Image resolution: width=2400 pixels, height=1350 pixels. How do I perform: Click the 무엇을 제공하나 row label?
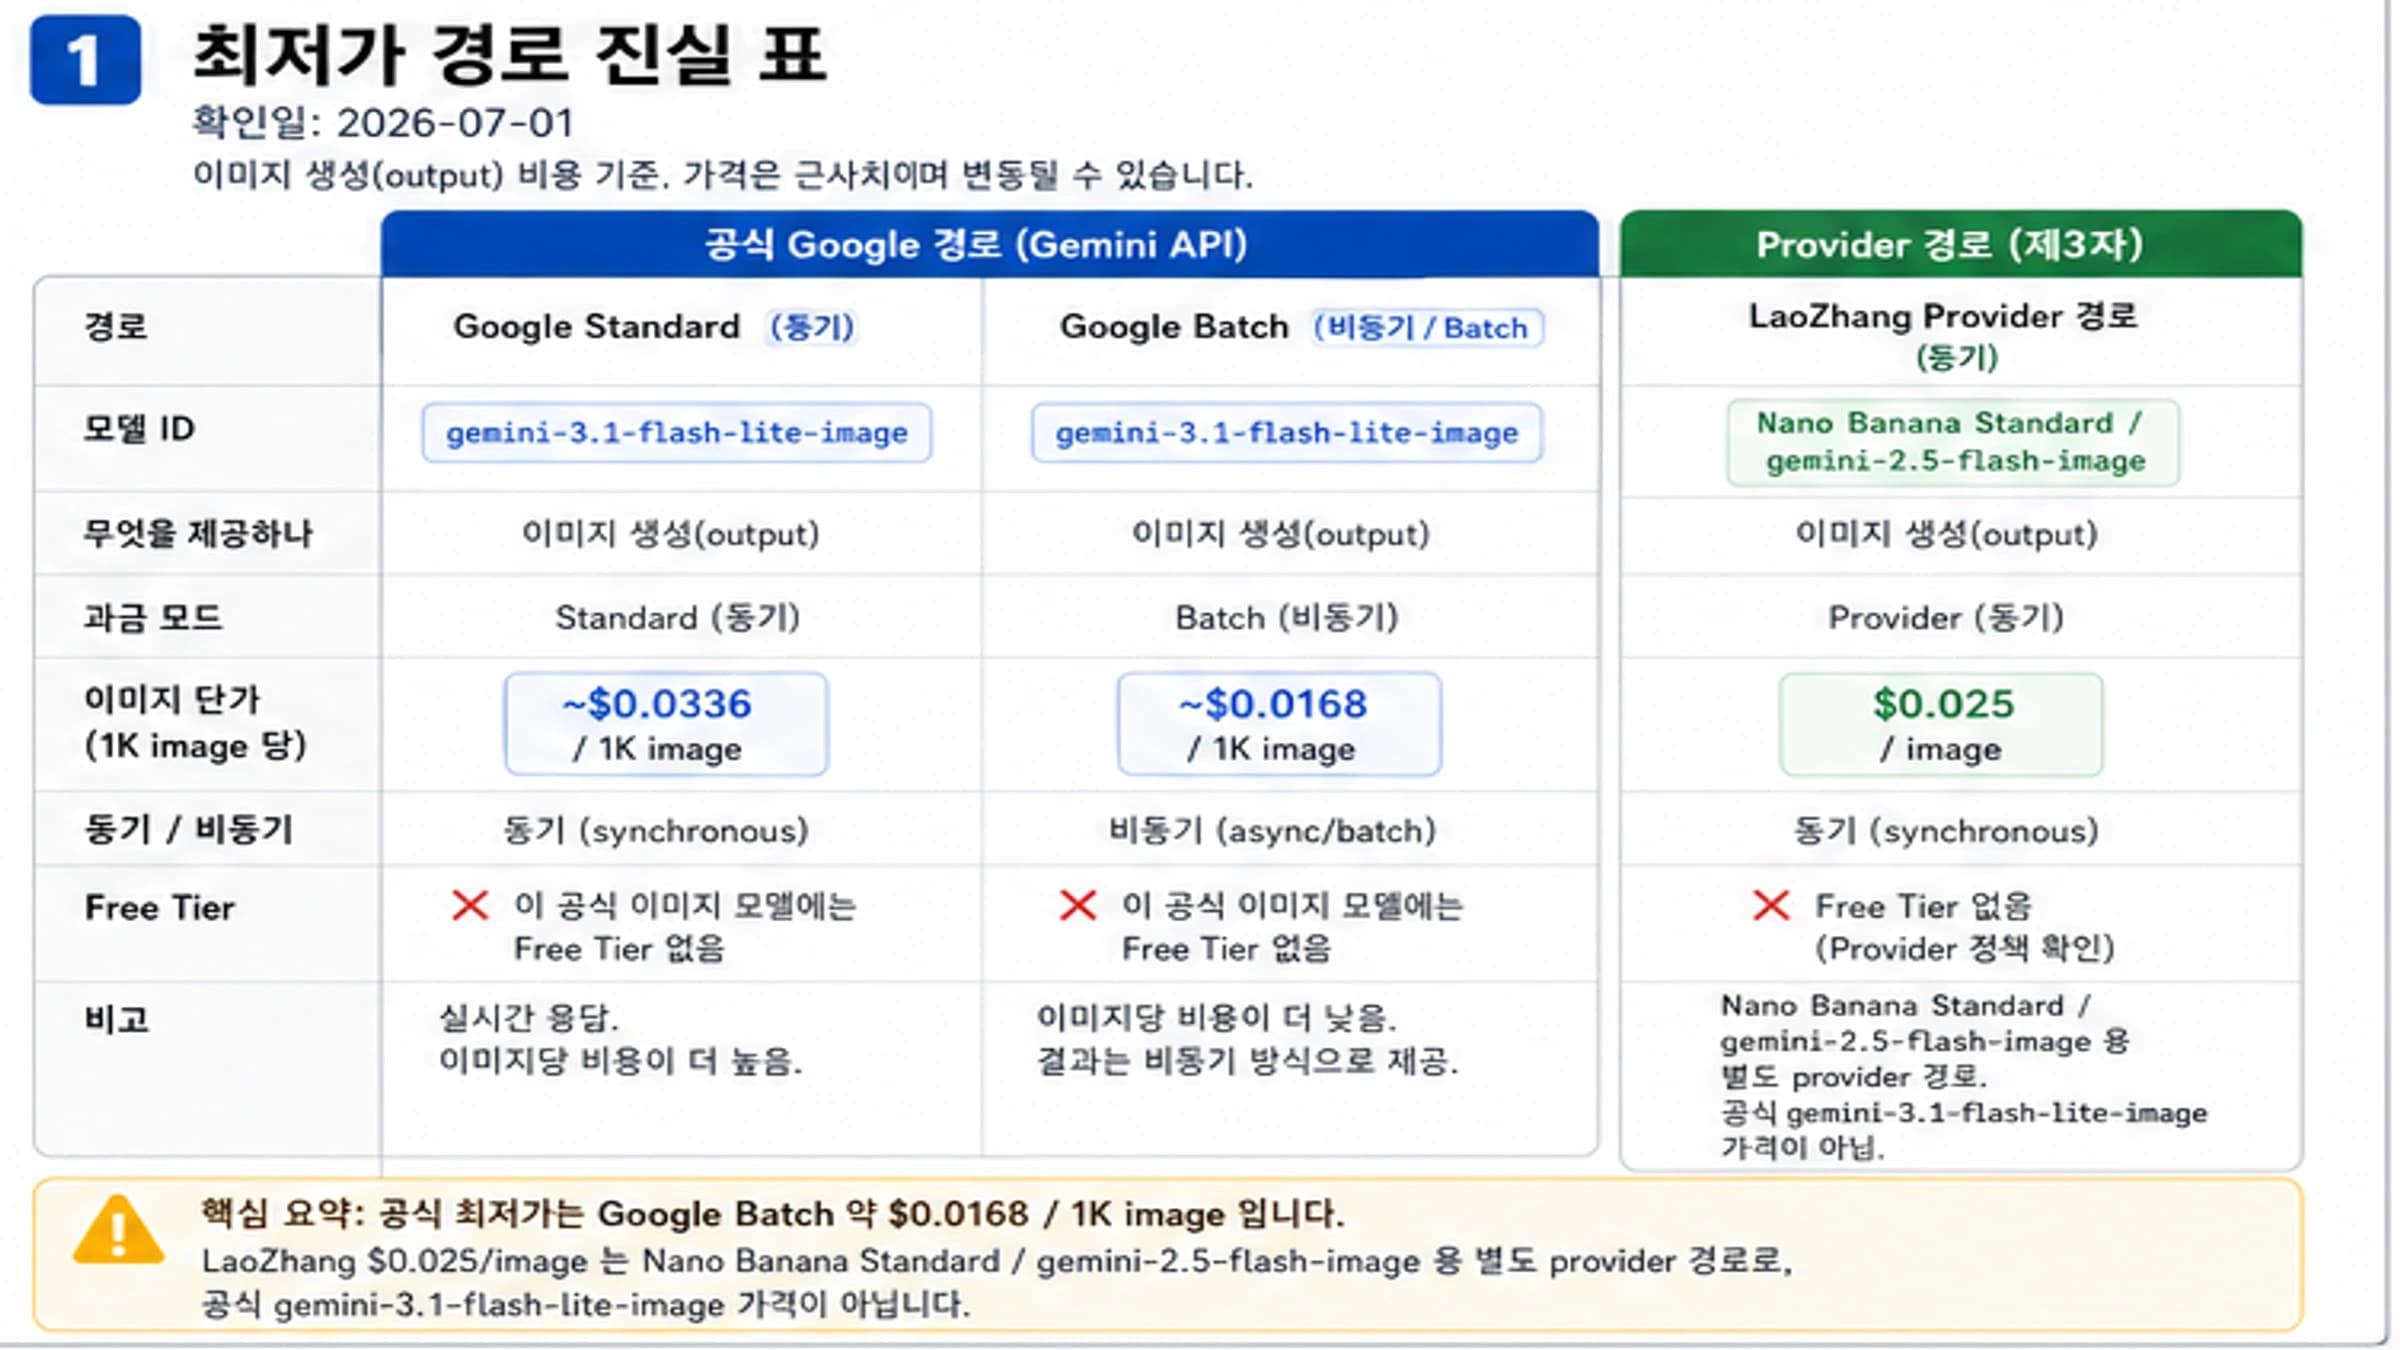198,533
